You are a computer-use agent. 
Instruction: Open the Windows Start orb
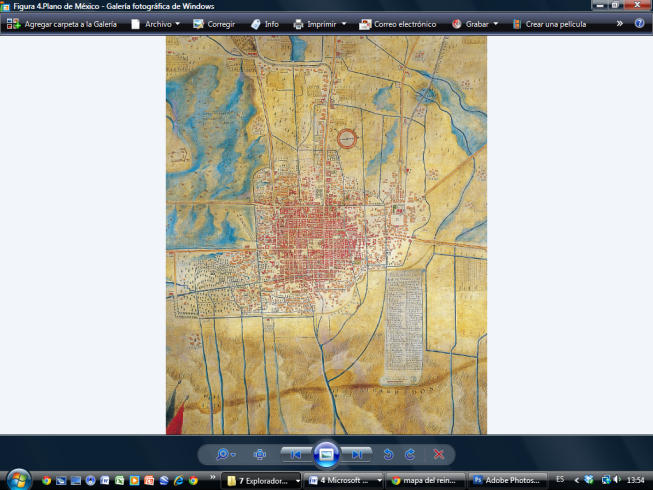click(19, 480)
